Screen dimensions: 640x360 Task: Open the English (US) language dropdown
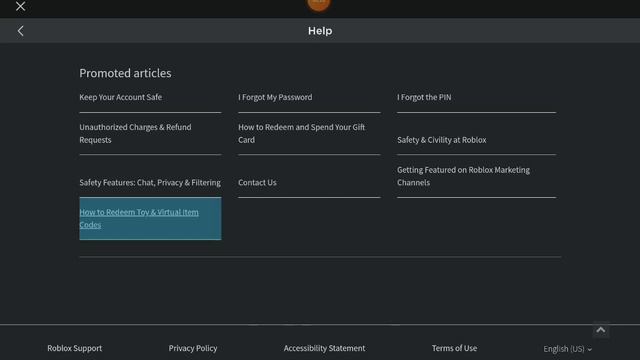[567, 349]
